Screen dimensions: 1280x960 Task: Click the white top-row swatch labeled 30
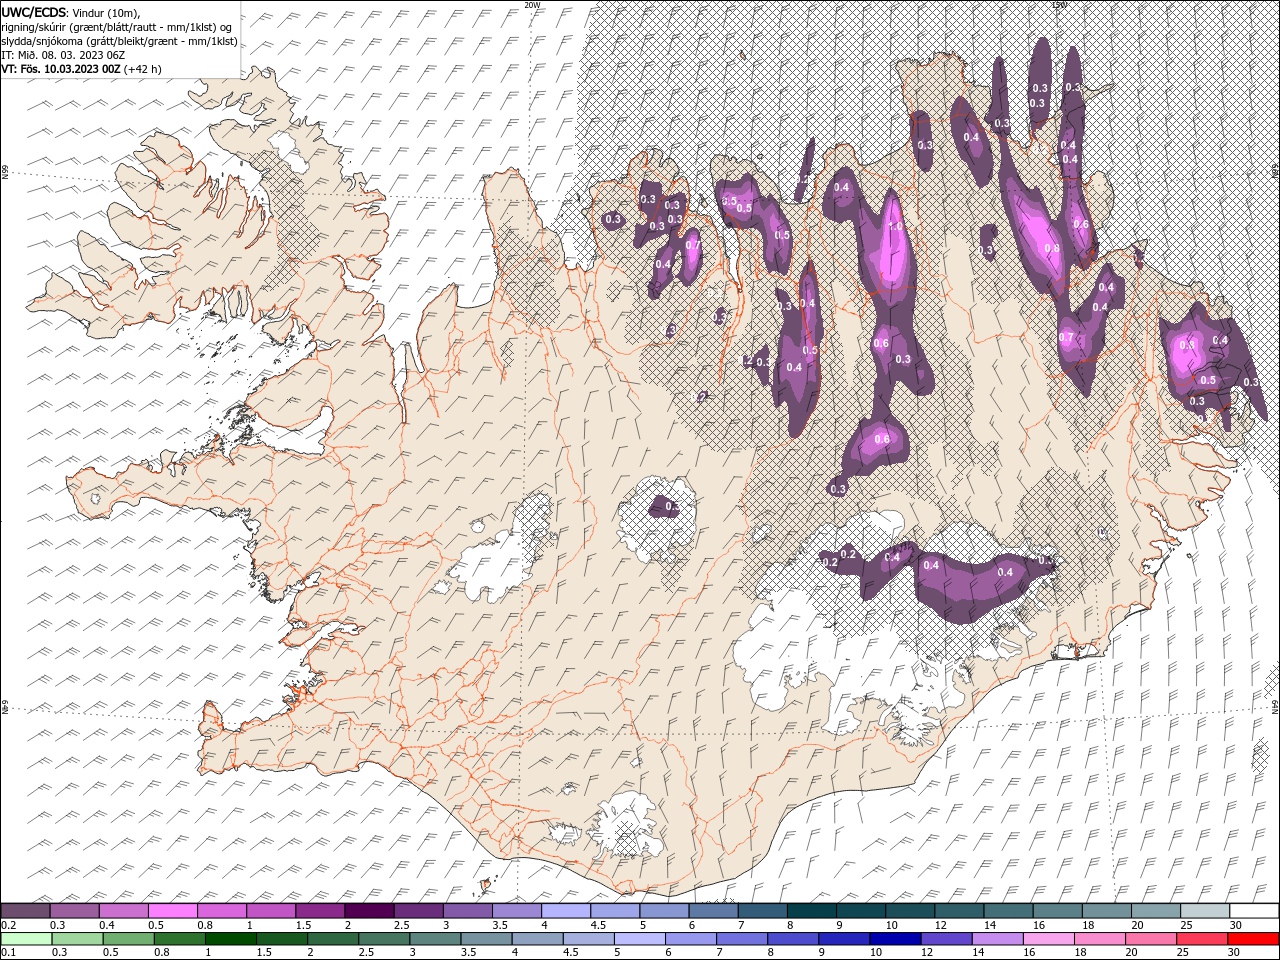point(1254,911)
